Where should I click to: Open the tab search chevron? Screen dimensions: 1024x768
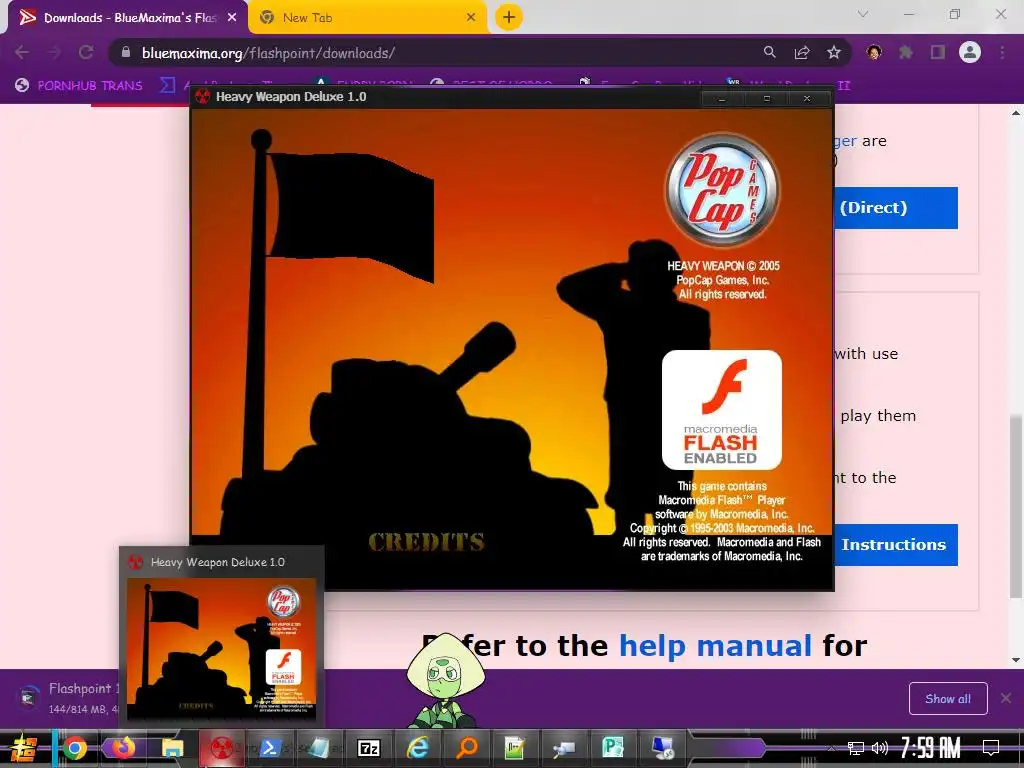point(863,14)
